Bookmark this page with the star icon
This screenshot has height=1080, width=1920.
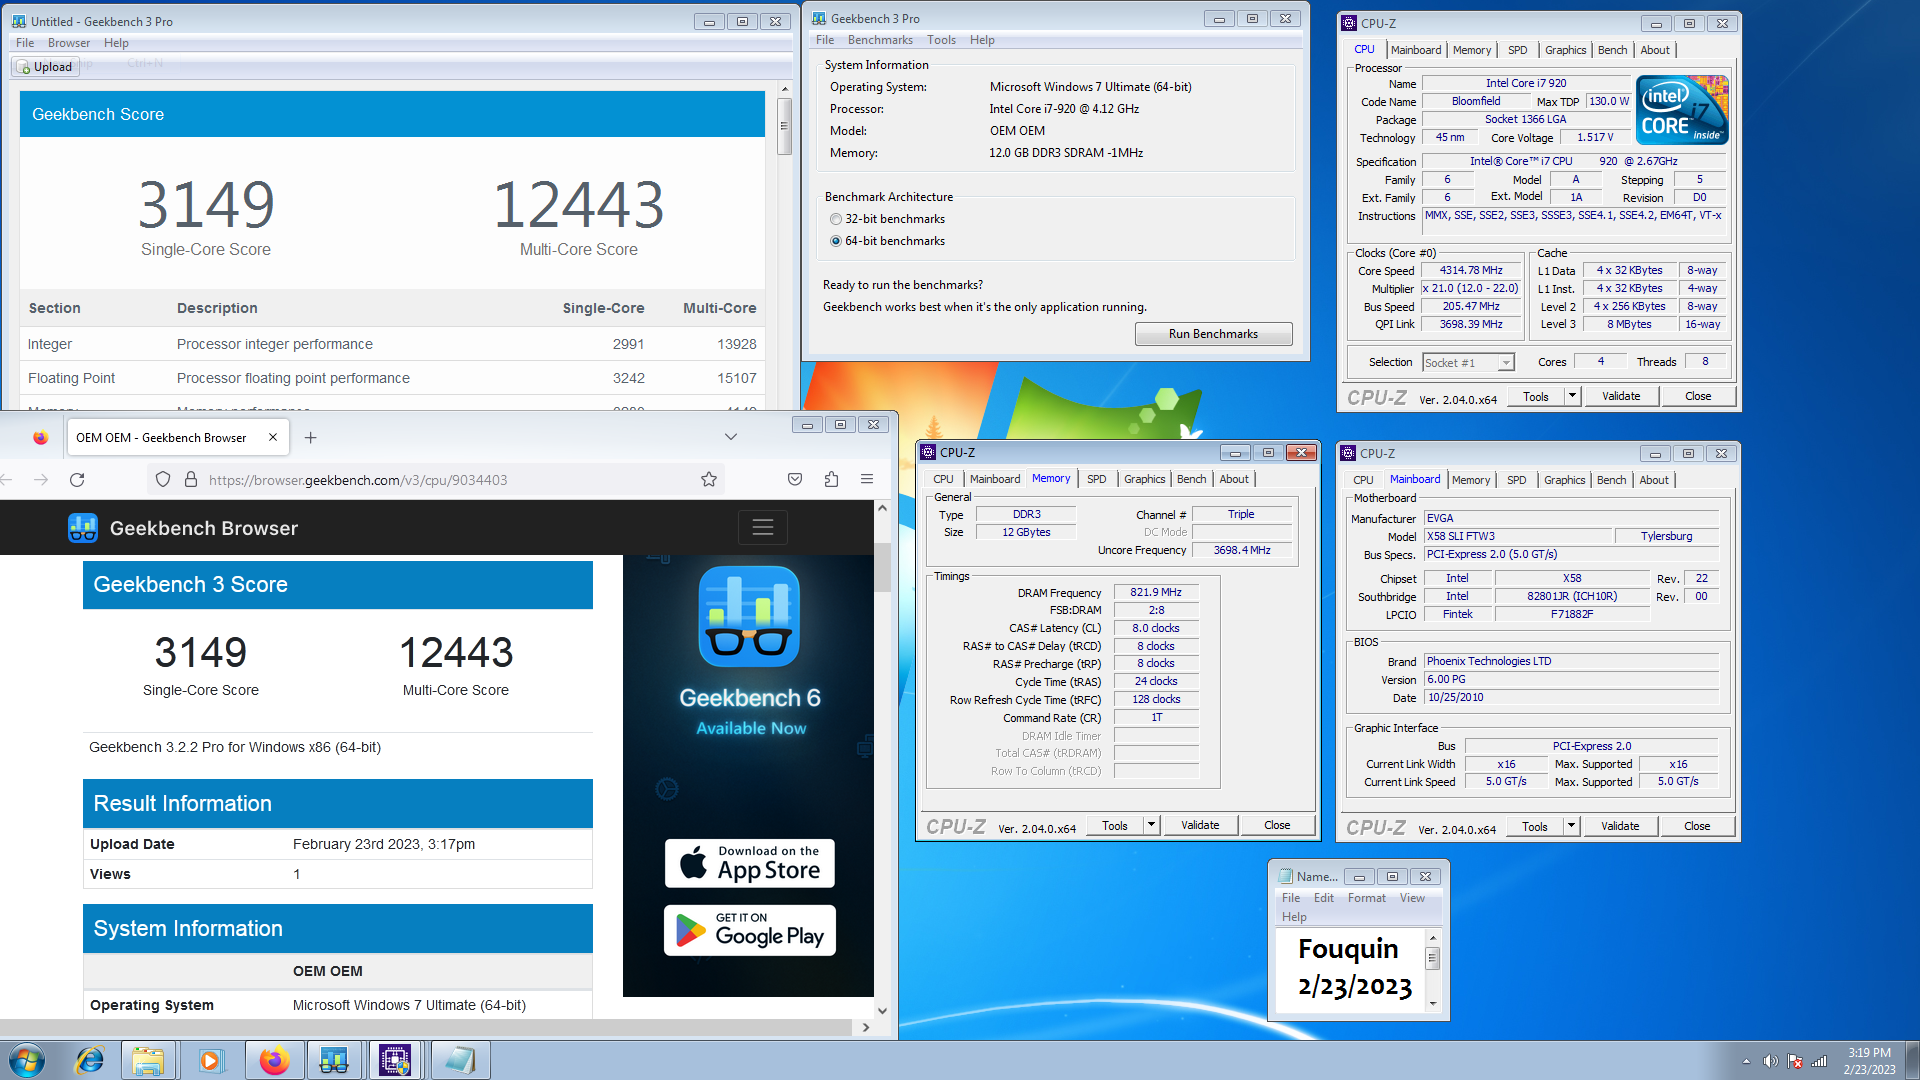709,480
